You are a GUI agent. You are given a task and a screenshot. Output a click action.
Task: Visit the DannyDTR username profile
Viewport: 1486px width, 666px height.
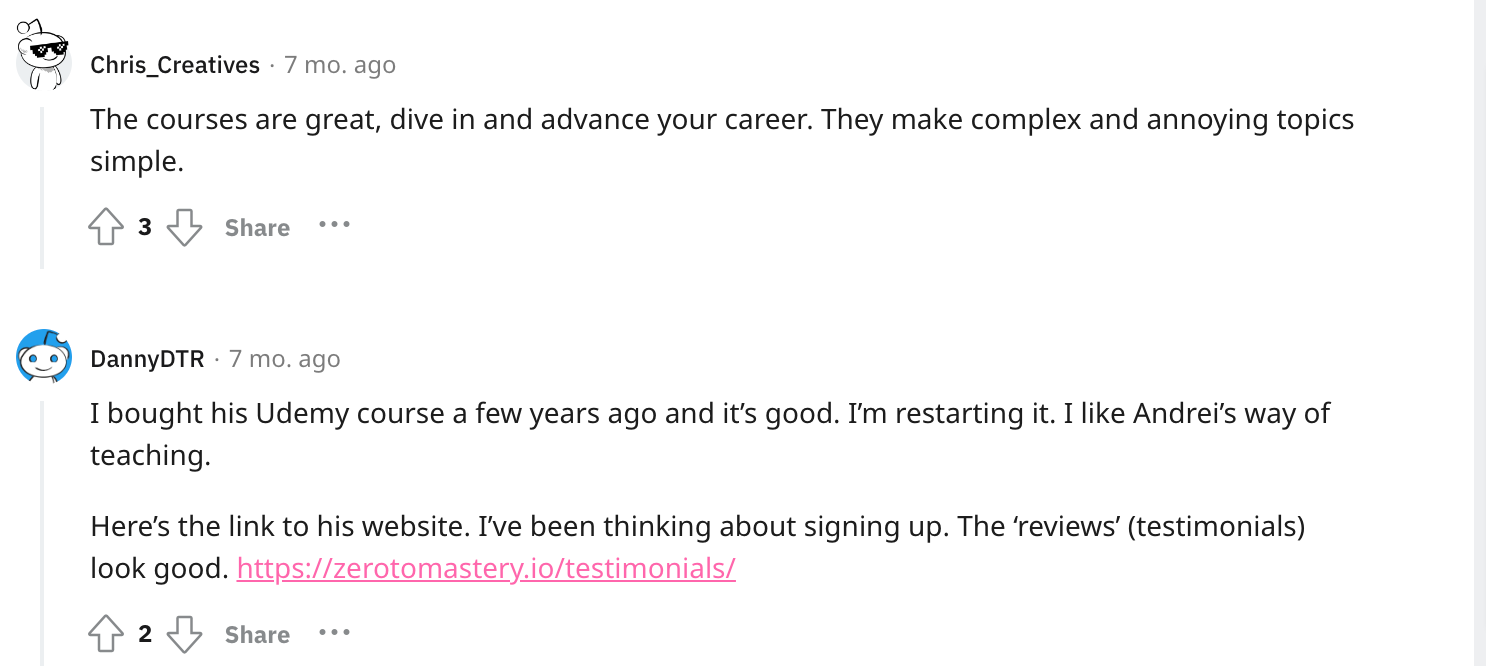[x=147, y=359]
